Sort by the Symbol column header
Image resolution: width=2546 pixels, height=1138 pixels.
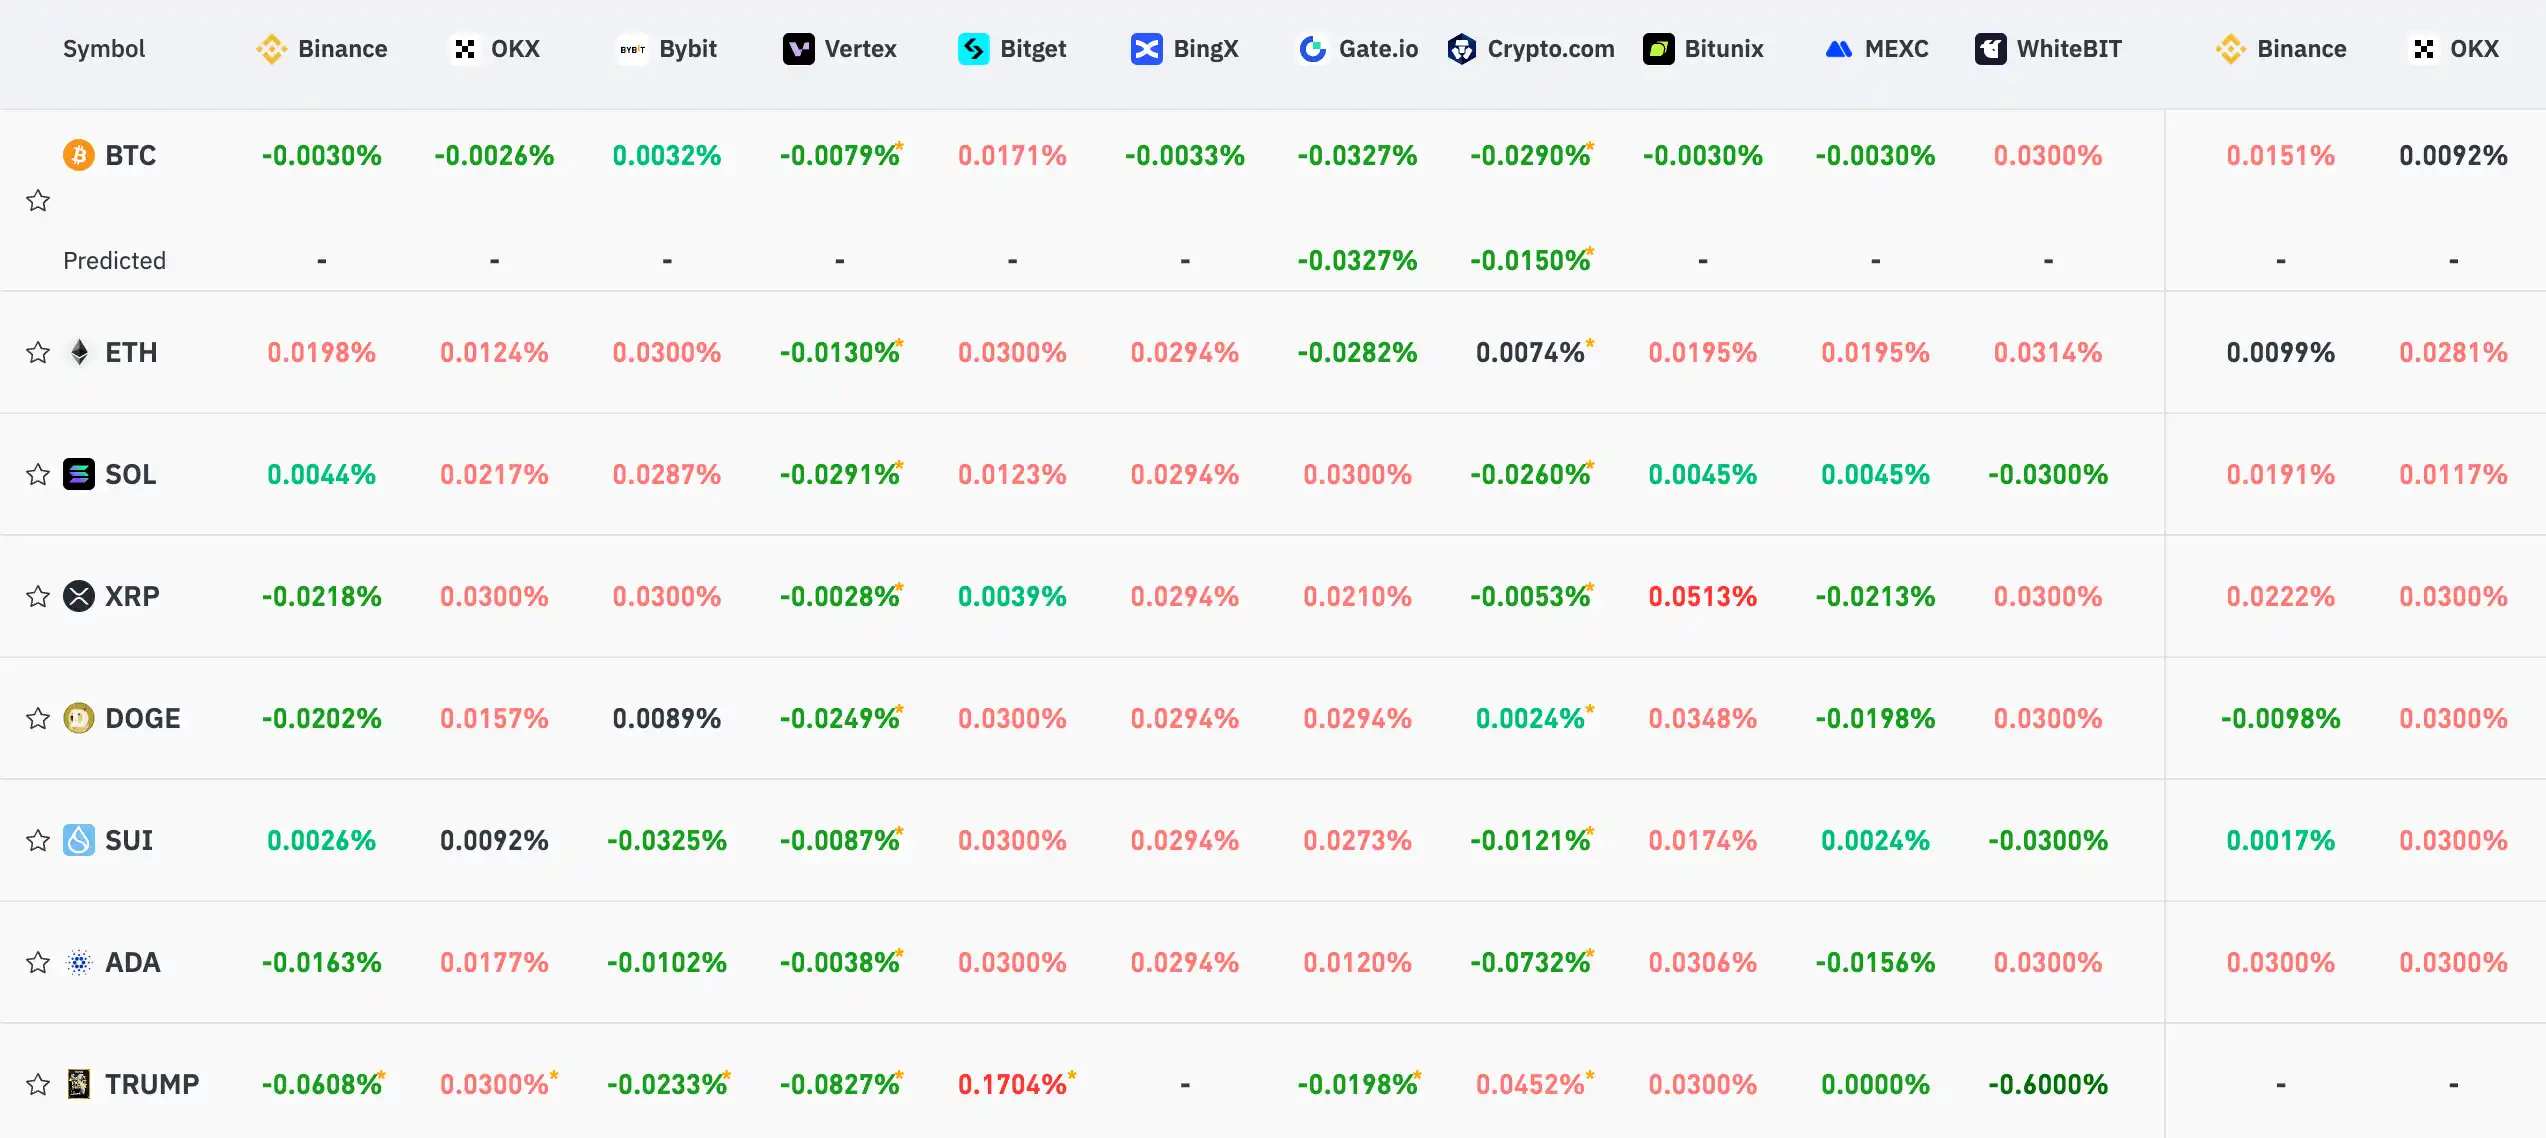point(104,49)
